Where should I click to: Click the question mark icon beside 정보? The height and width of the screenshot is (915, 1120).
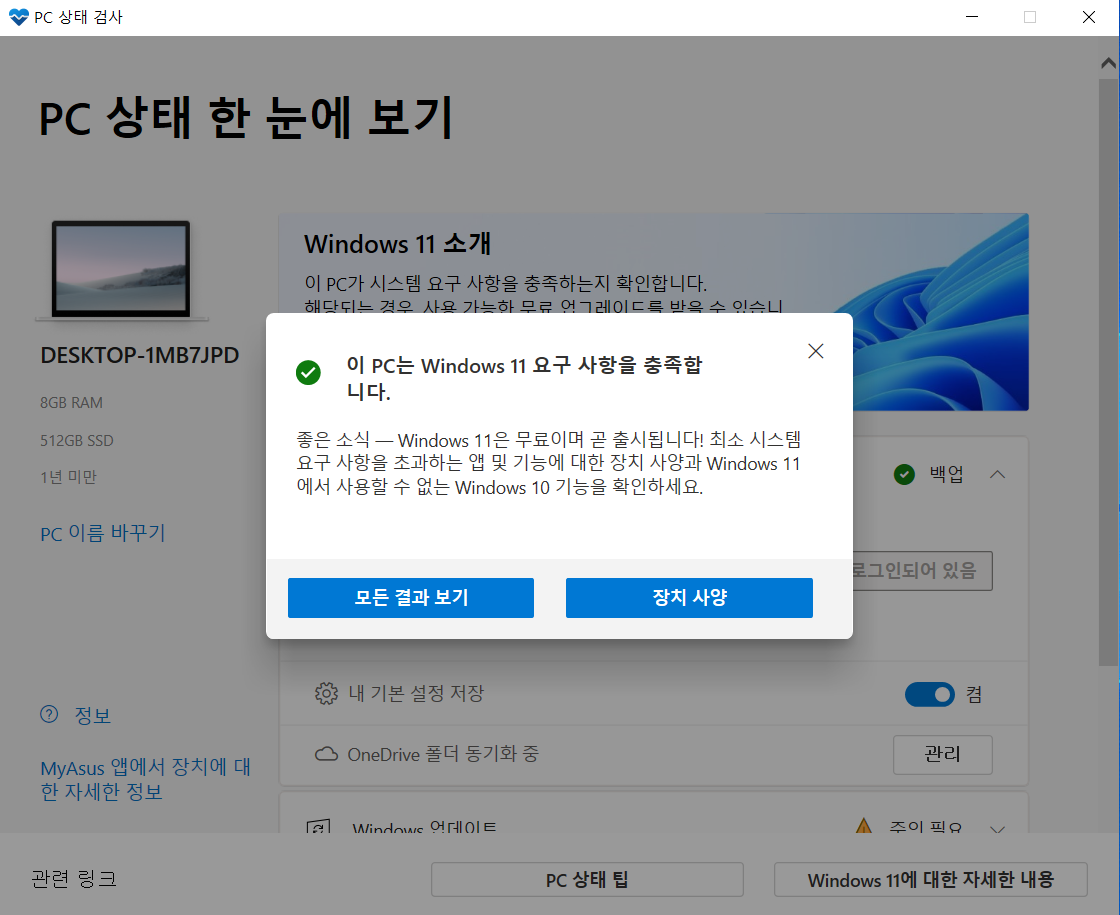pyautogui.click(x=49, y=714)
